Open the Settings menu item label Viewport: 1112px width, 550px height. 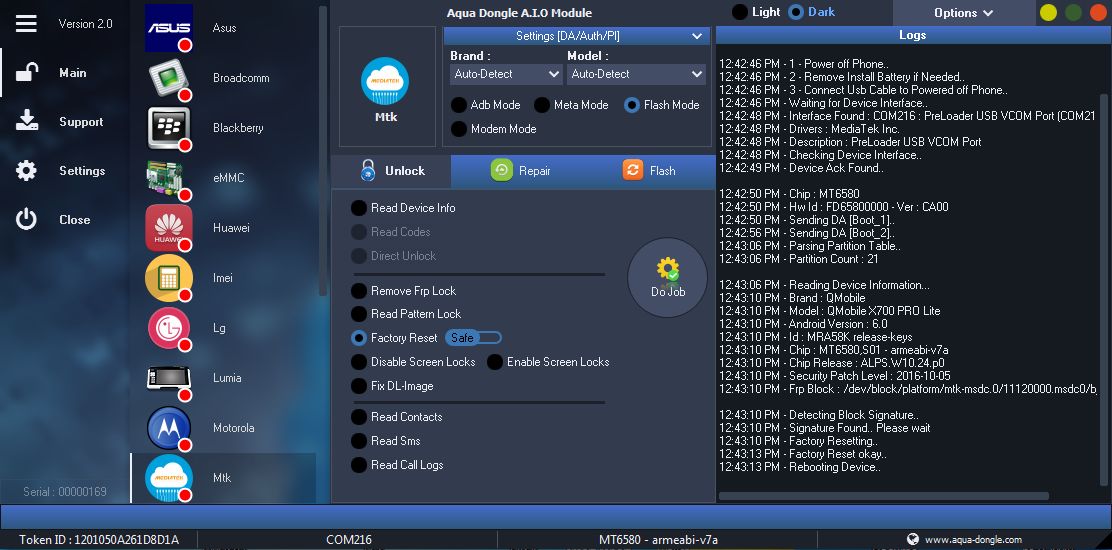coord(82,171)
